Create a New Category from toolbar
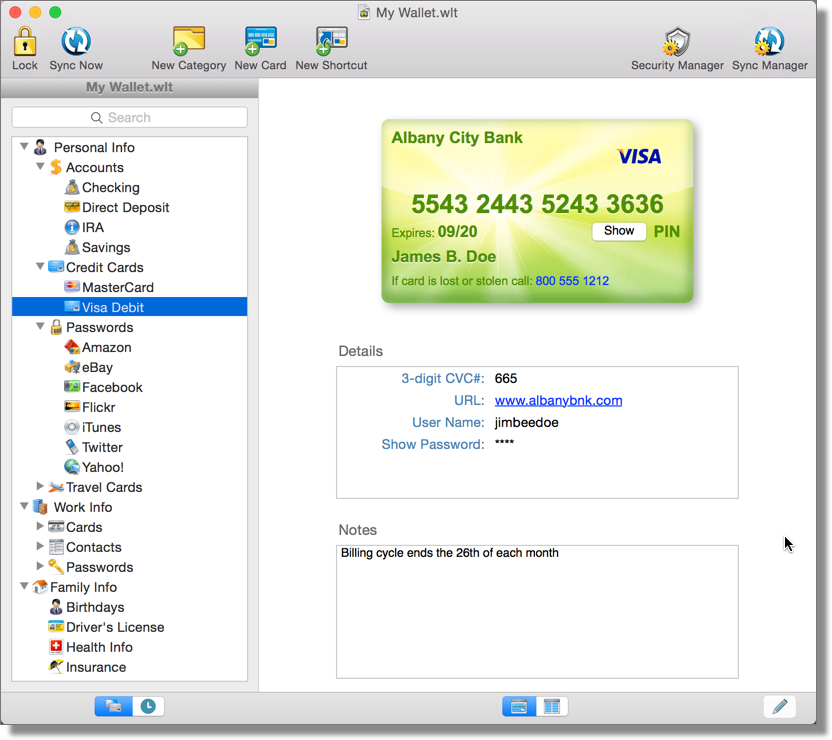Viewport: 832px width, 740px height. coord(188,41)
